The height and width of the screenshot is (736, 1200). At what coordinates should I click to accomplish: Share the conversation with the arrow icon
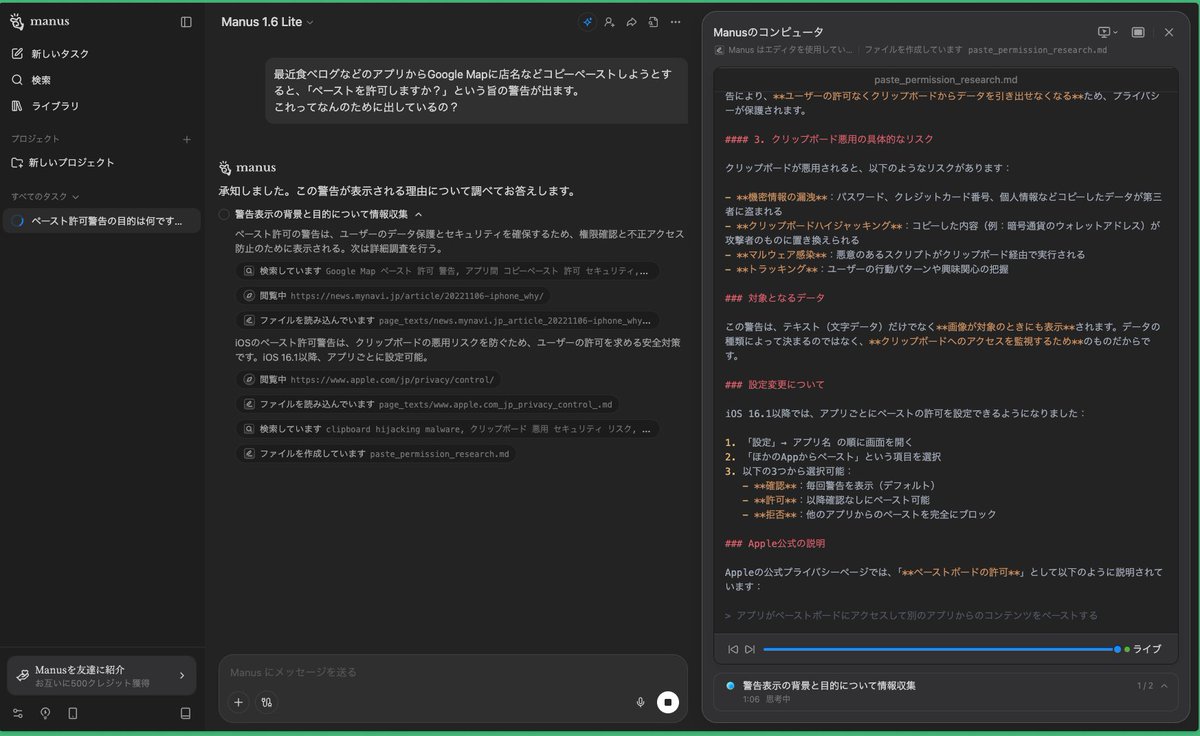point(631,22)
